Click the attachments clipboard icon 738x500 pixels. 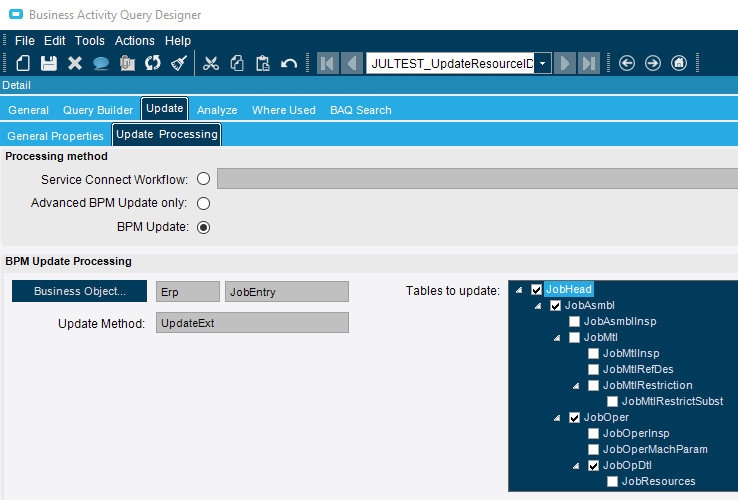pos(127,63)
